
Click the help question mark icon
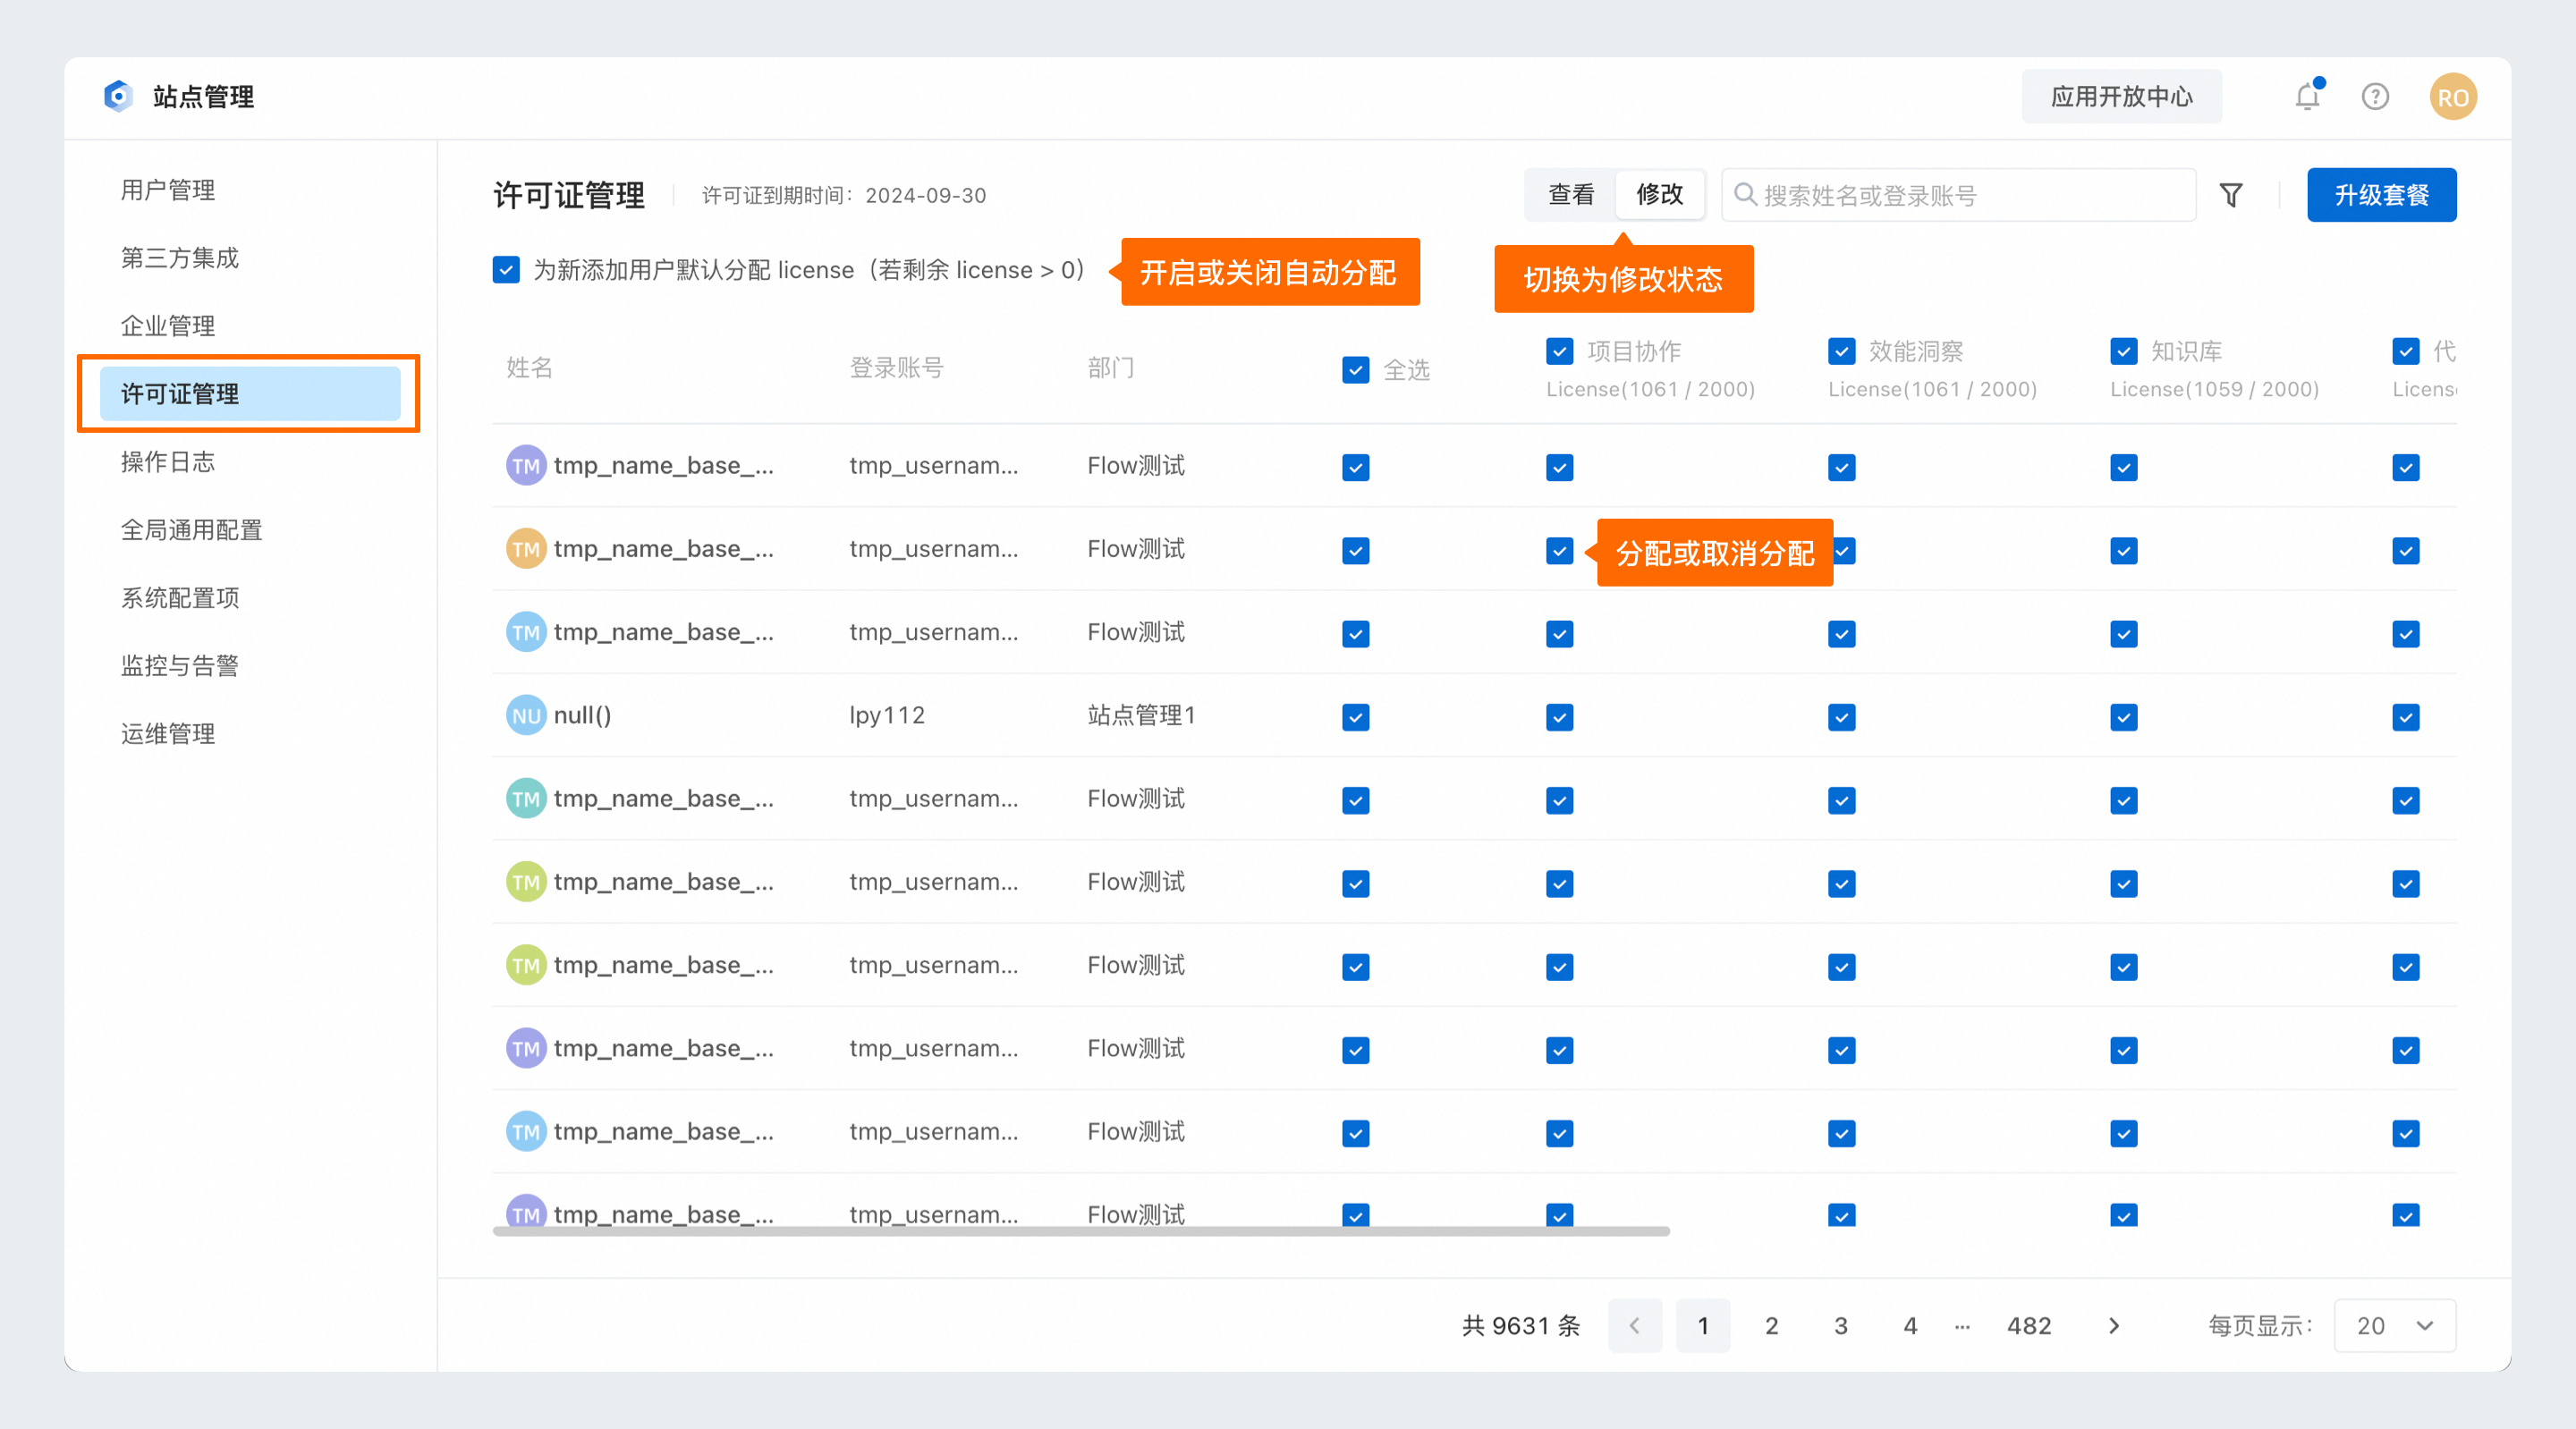coord(2375,97)
